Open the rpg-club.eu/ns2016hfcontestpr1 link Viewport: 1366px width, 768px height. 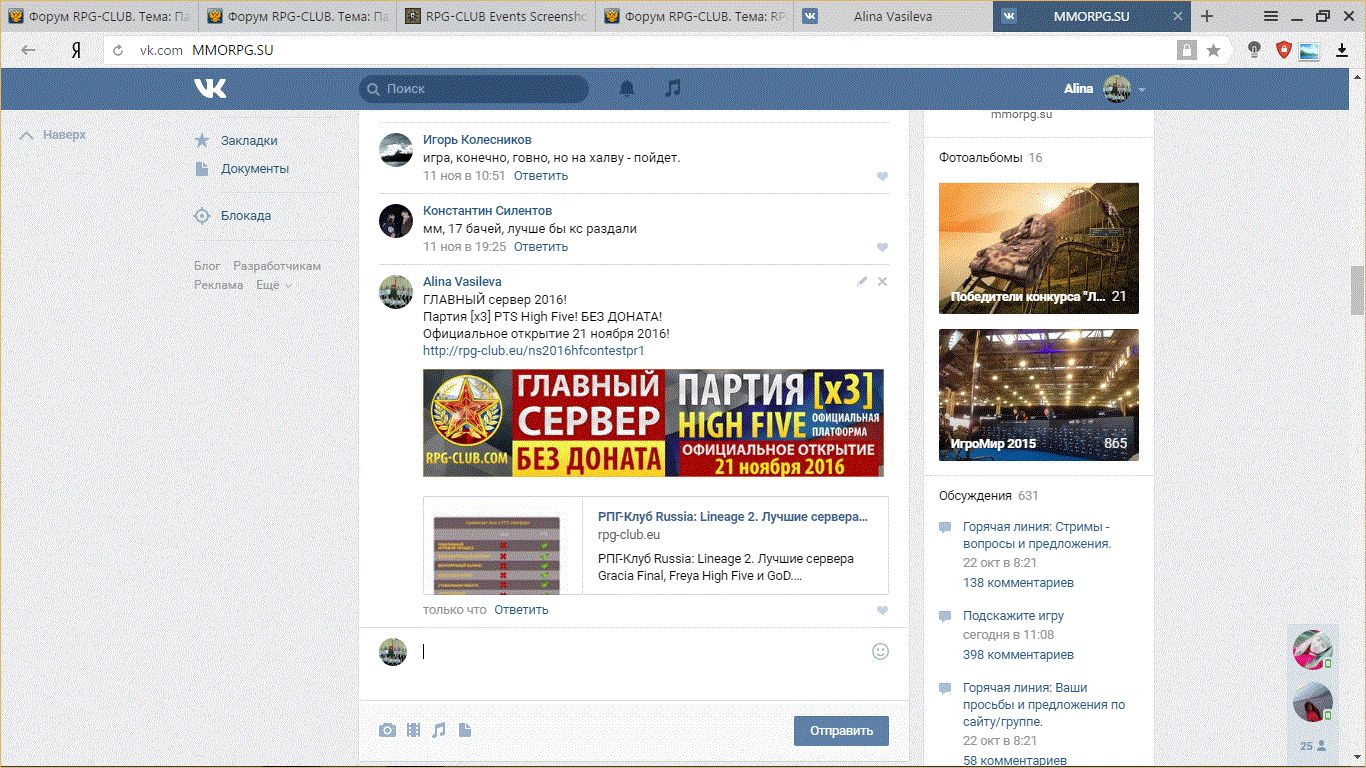coord(533,351)
